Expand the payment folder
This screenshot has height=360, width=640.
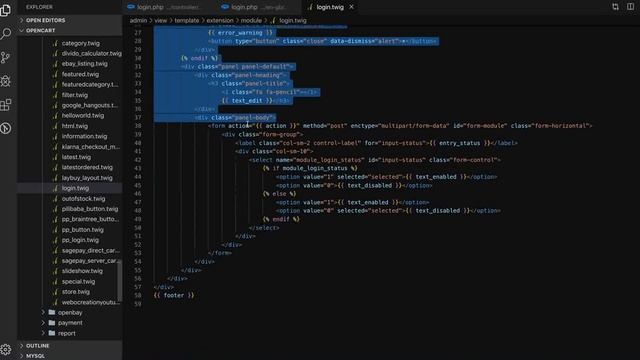[70, 323]
